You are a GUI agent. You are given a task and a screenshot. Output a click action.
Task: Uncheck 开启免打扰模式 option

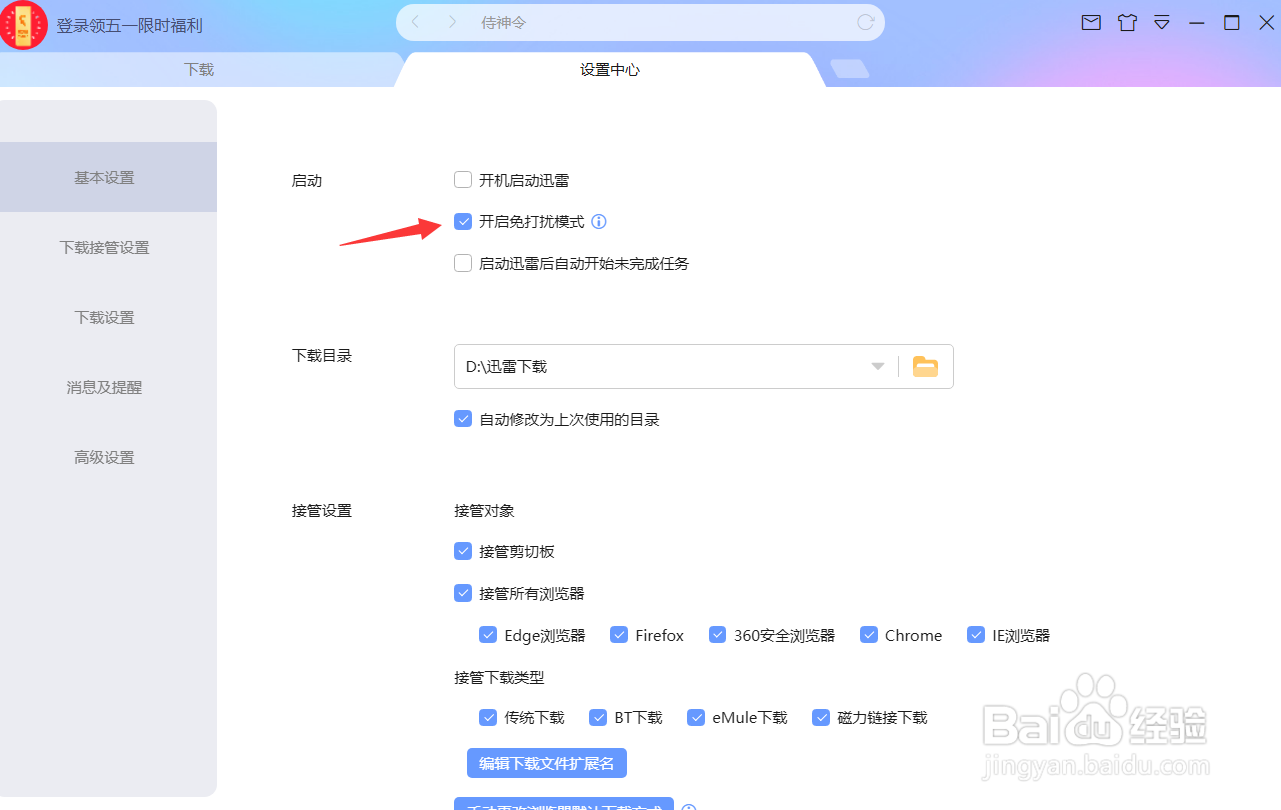(x=463, y=222)
